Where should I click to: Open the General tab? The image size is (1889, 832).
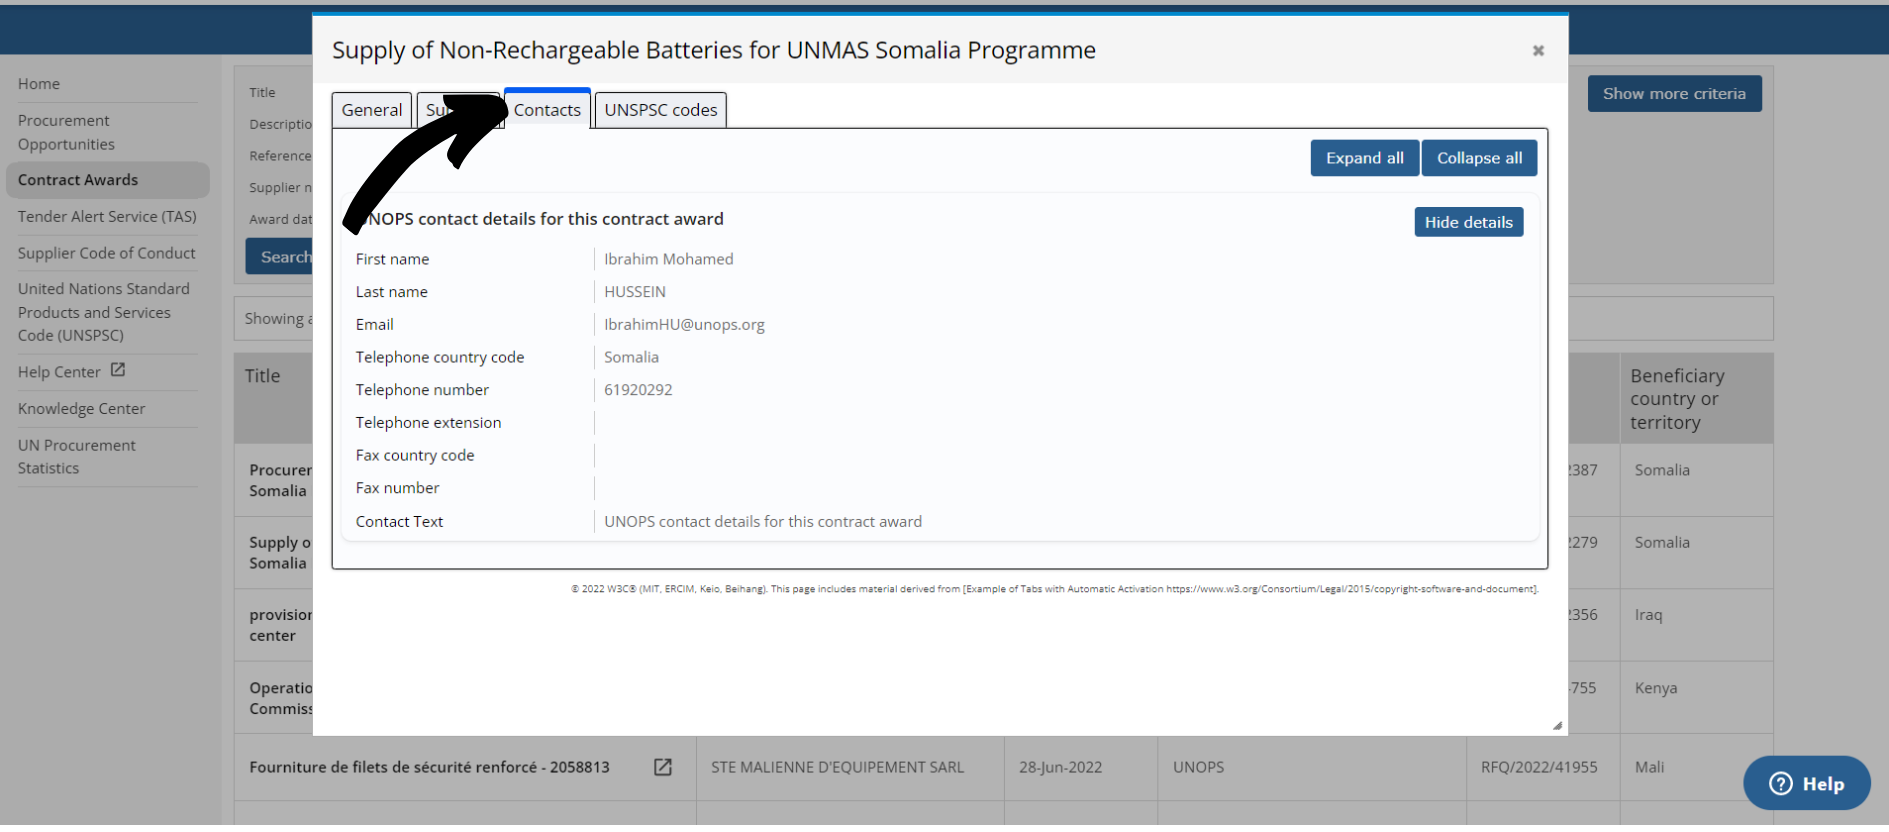(x=372, y=110)
